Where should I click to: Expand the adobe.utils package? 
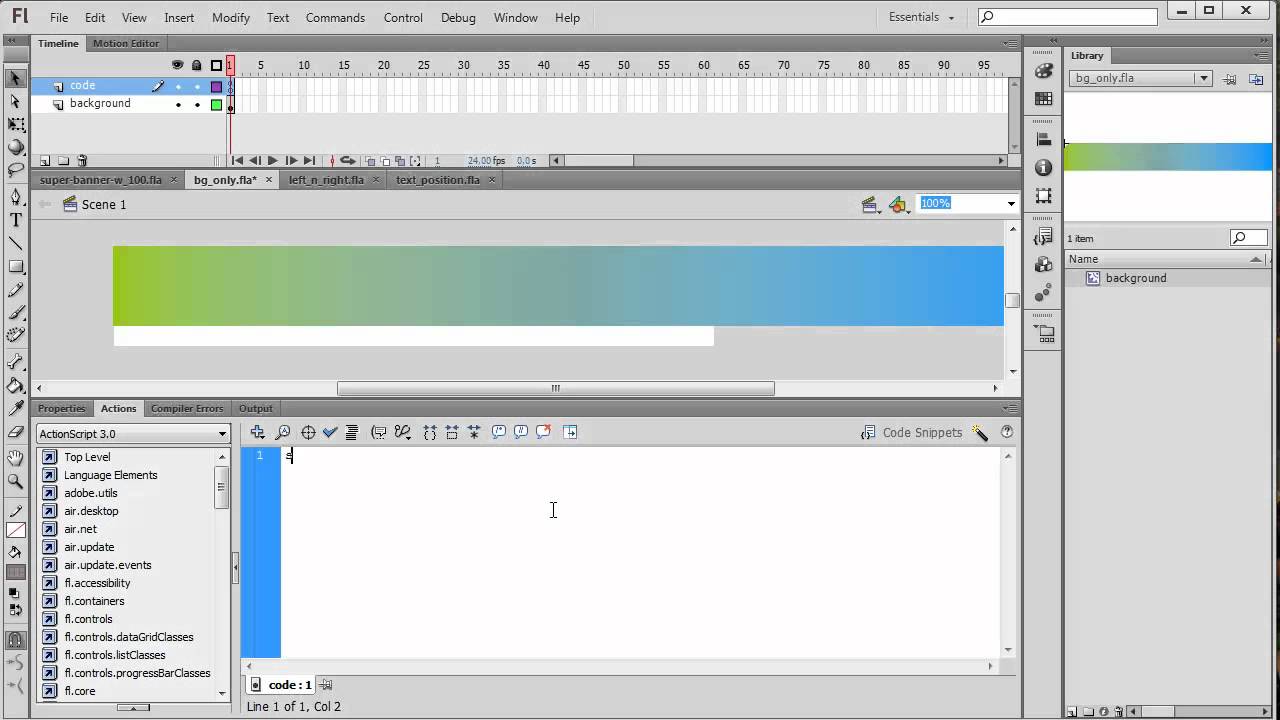click(x=90, y=493)
